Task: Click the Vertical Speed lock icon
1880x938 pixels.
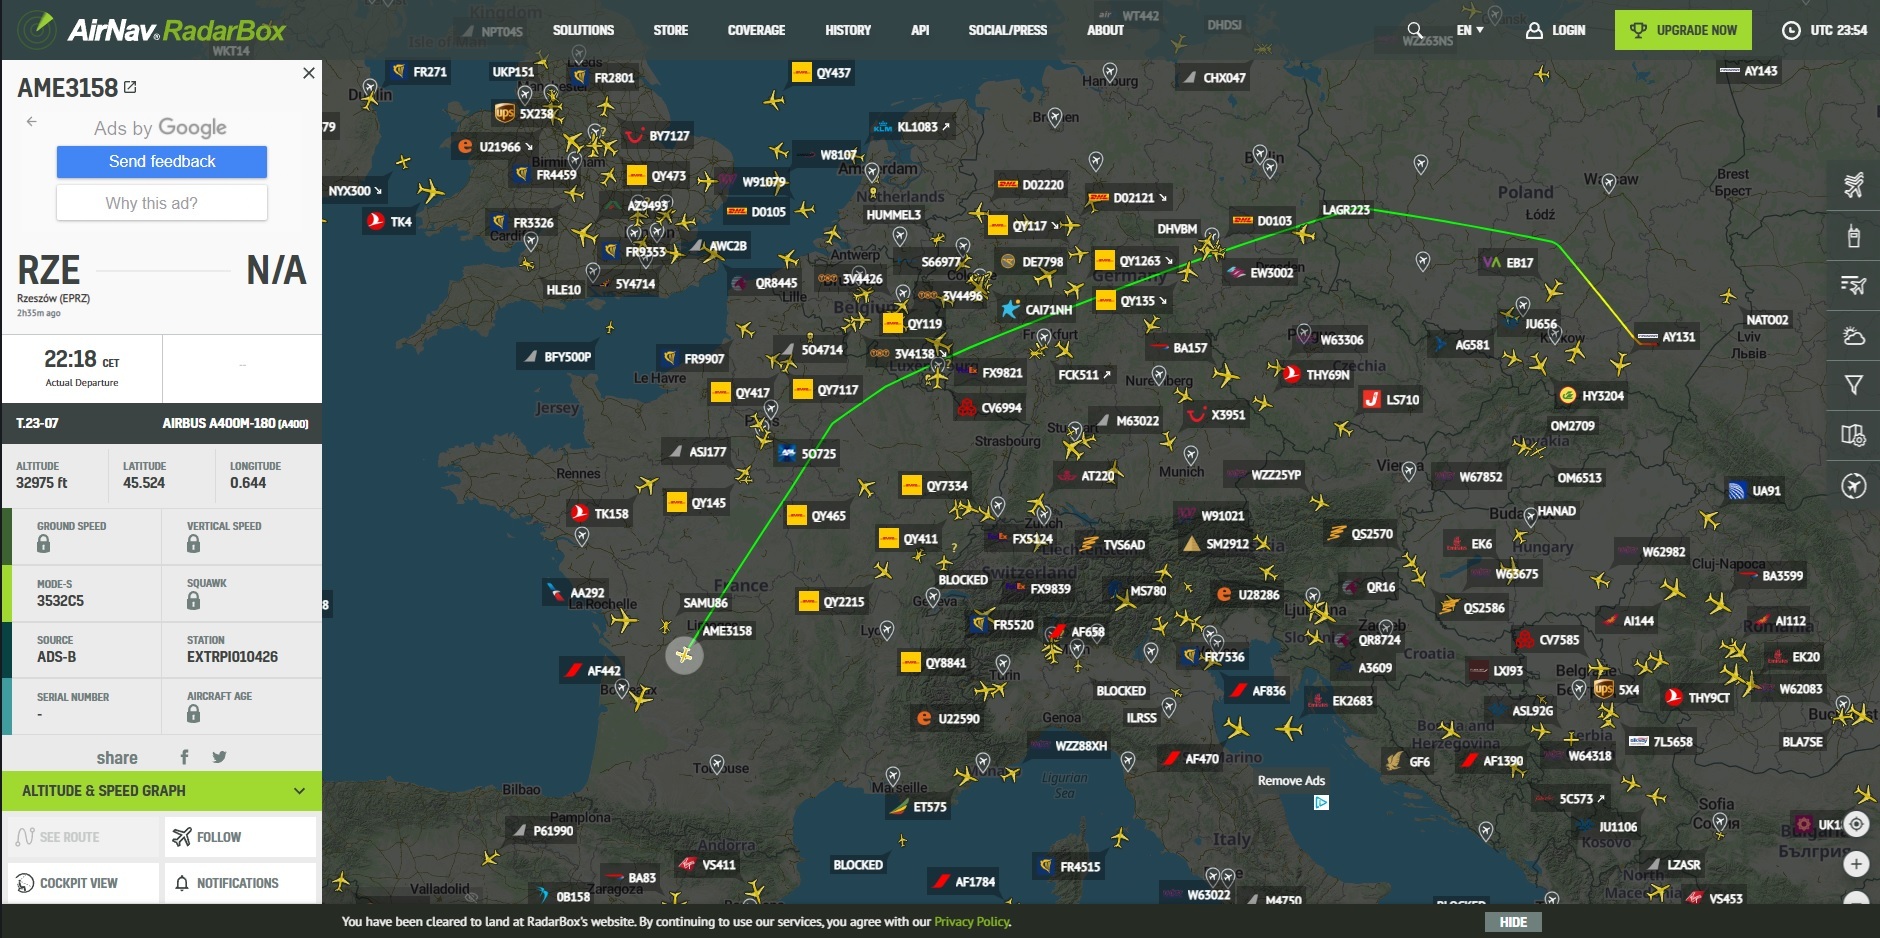Action: 193,544
